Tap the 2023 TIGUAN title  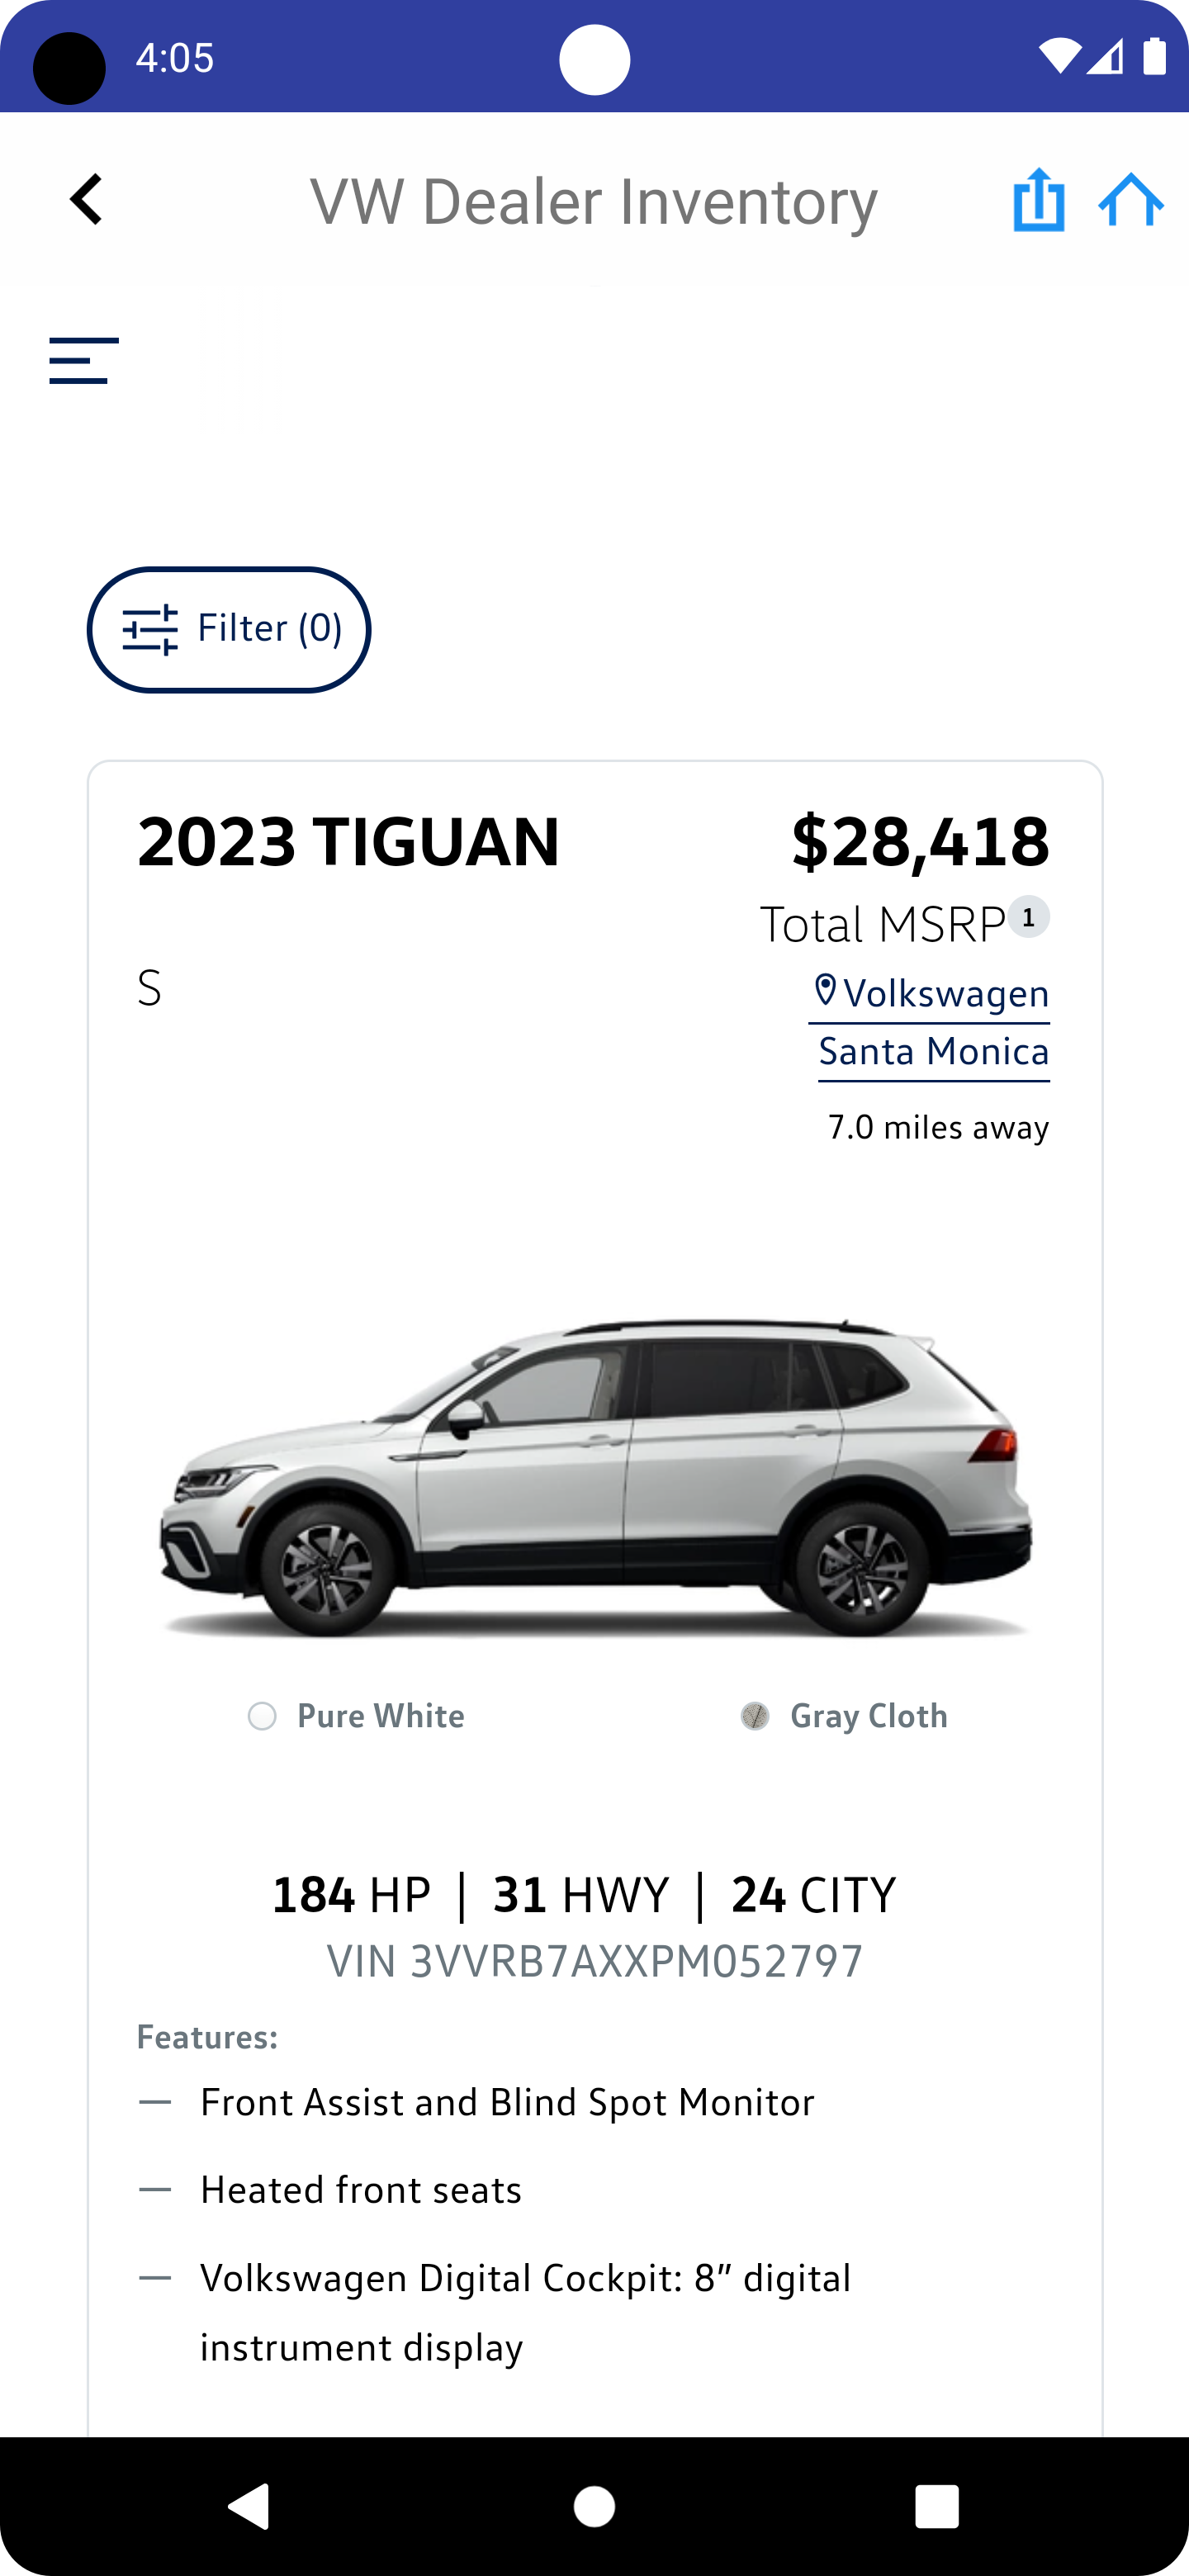348,841
